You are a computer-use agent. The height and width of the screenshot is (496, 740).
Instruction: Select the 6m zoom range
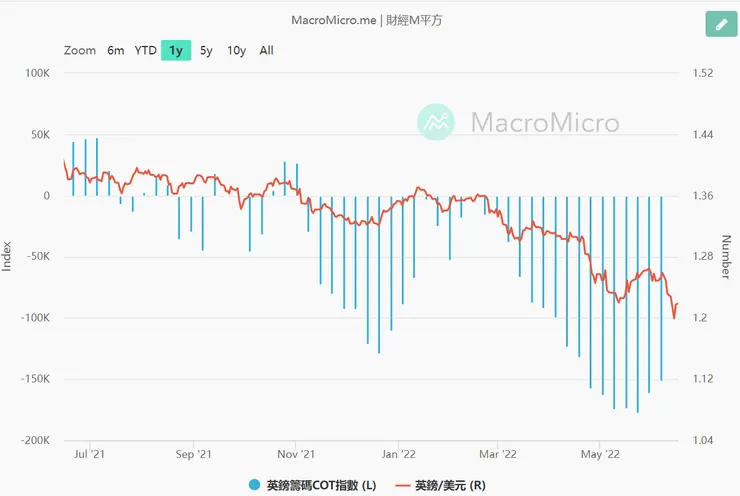pyautogui.click(x=116, y=50)
